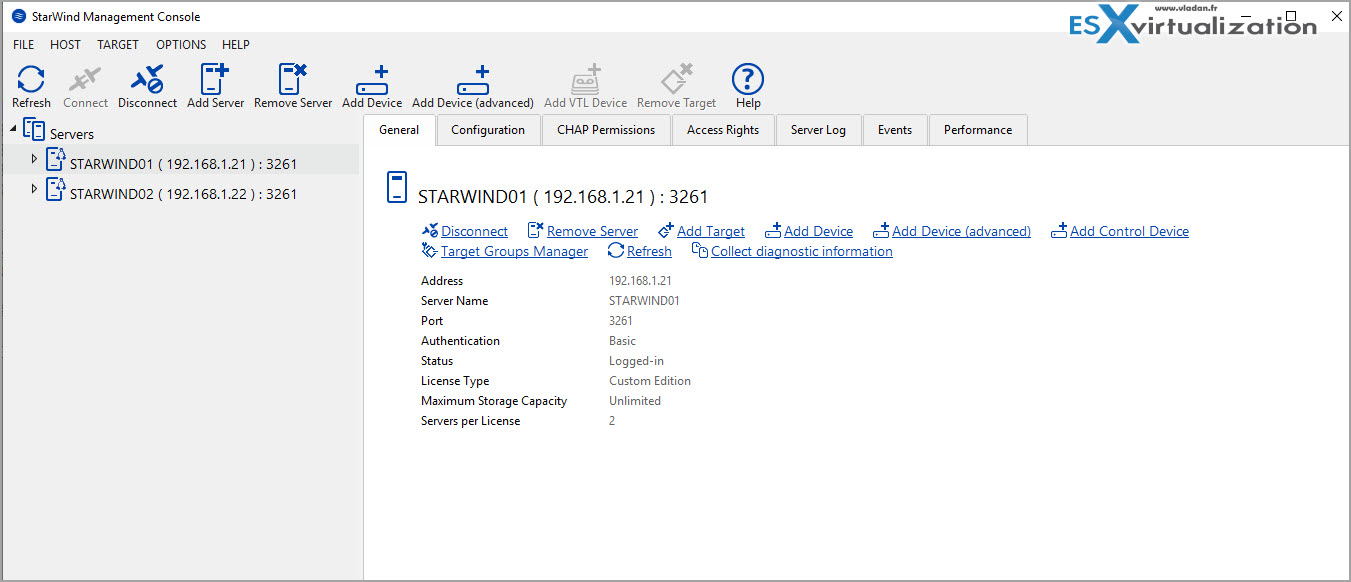
Task: Click the greyed Connect toolbar icon
Action: pyautogui.click(x=85, y=80)
